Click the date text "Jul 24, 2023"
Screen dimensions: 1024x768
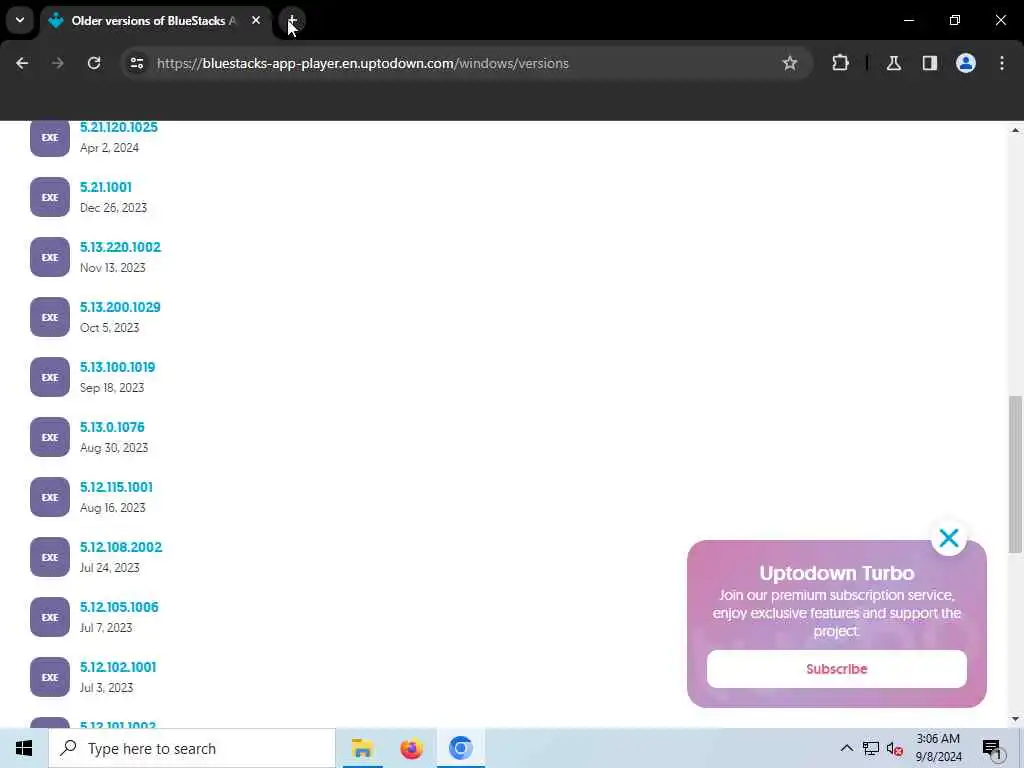pyautogui.click(x=109, y=568)
